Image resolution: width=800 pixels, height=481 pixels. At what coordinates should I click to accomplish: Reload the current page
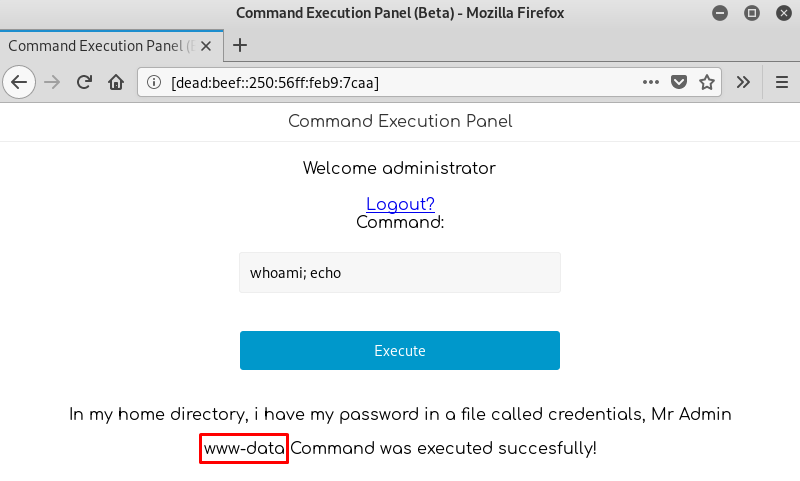pos(85,82)
